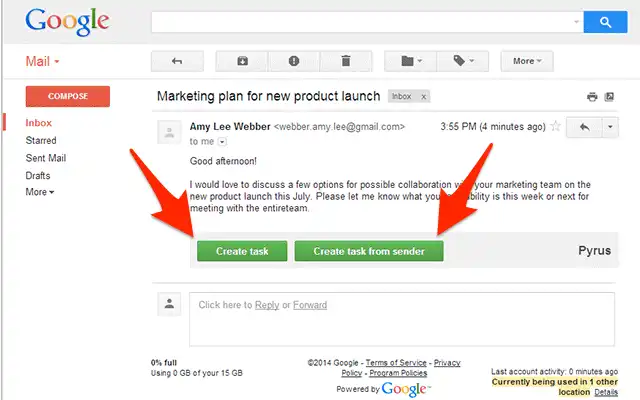Archive the open email
This screenshot has width=640, height=400.
click(242, 61)
